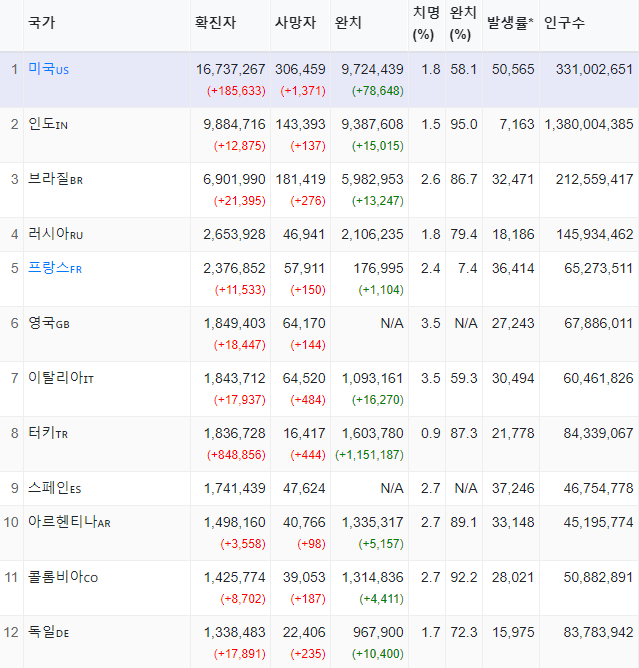This screenshot has height=668, width=639.
Task: Click UK deaths value 64,170
Action: click(x=304, y=323)
